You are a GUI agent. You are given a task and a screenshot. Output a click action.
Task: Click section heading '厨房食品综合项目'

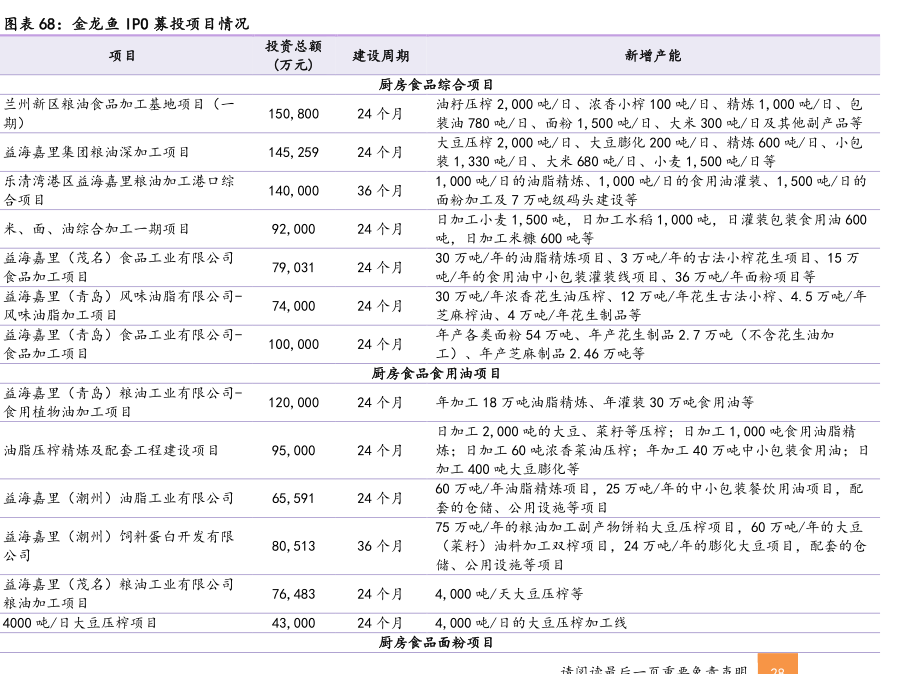click(436, 85)
